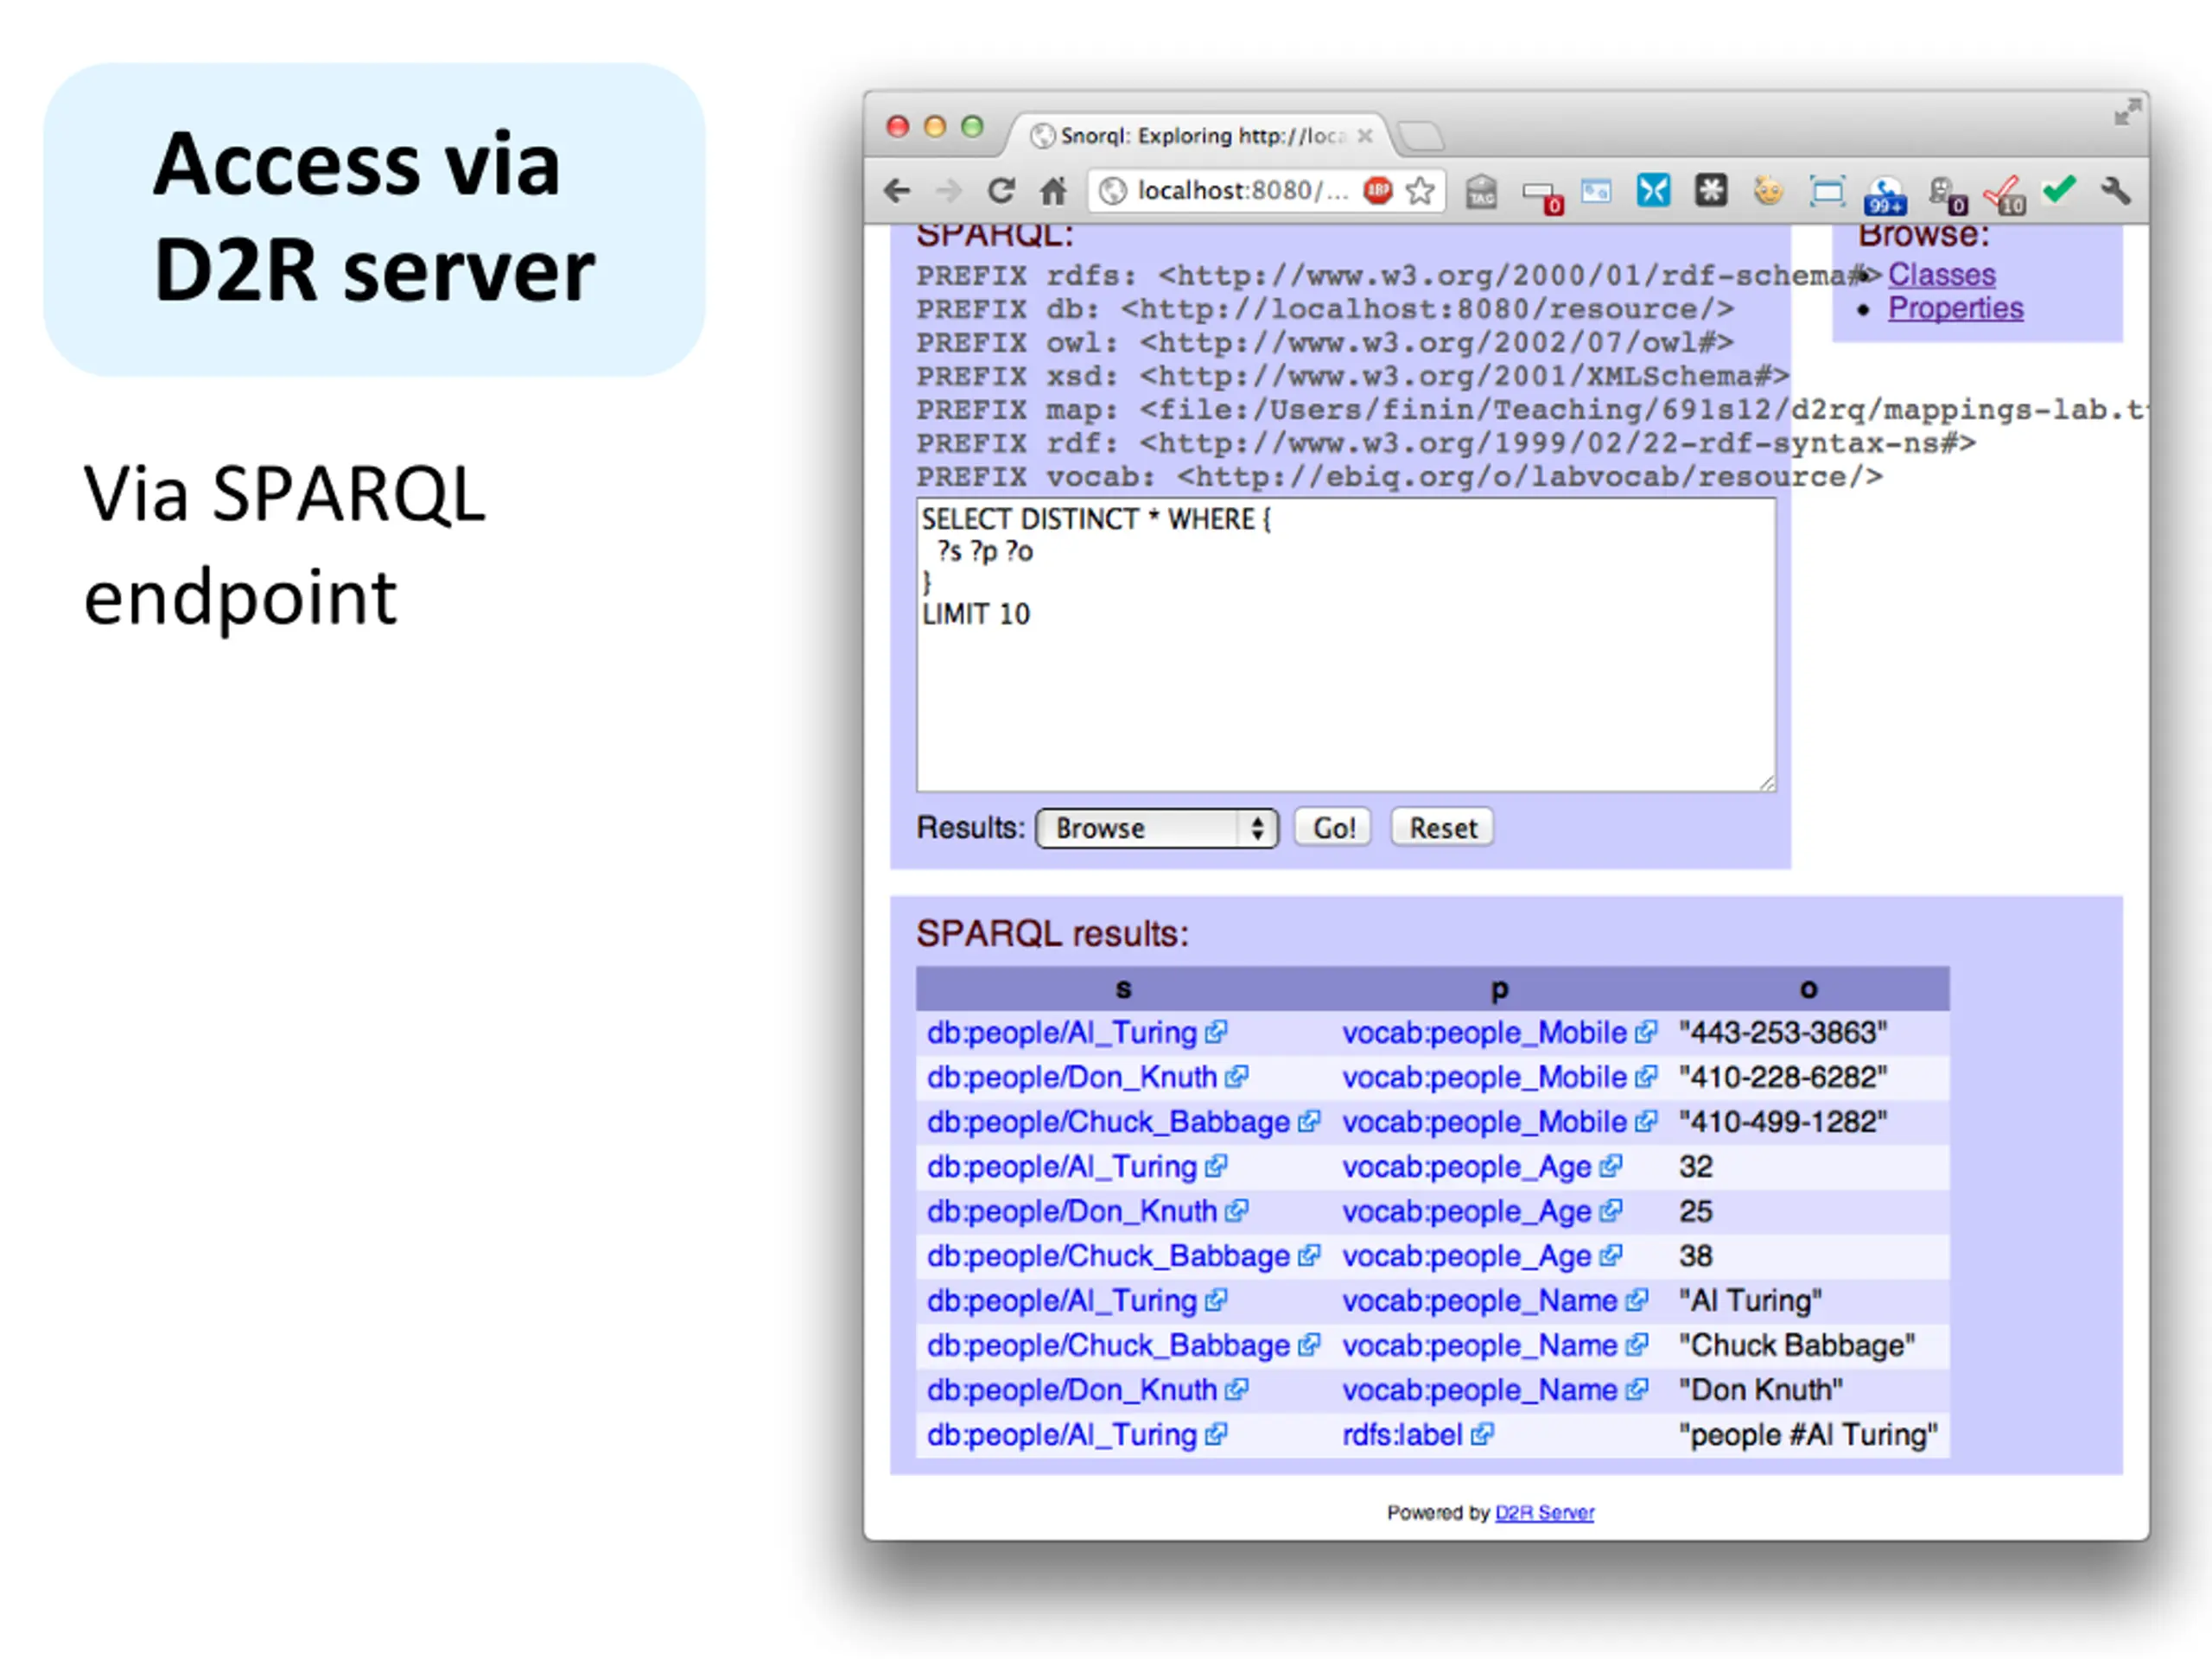
Task: Bookmark the page with the star icon
Action: (x=1420, y=190)
